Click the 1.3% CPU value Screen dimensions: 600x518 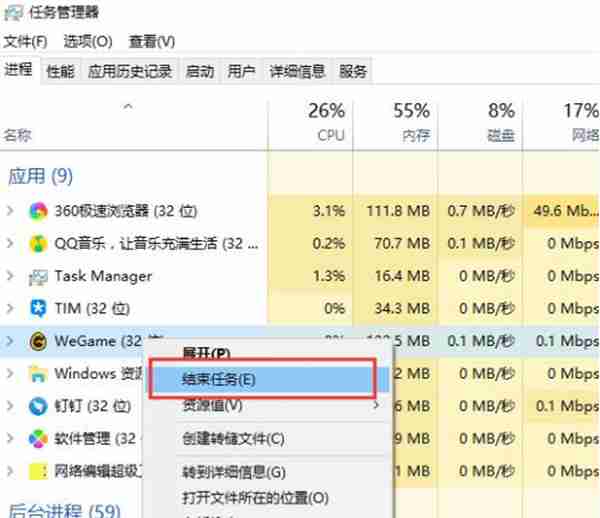pyautogui.click(x=329, y=276)
